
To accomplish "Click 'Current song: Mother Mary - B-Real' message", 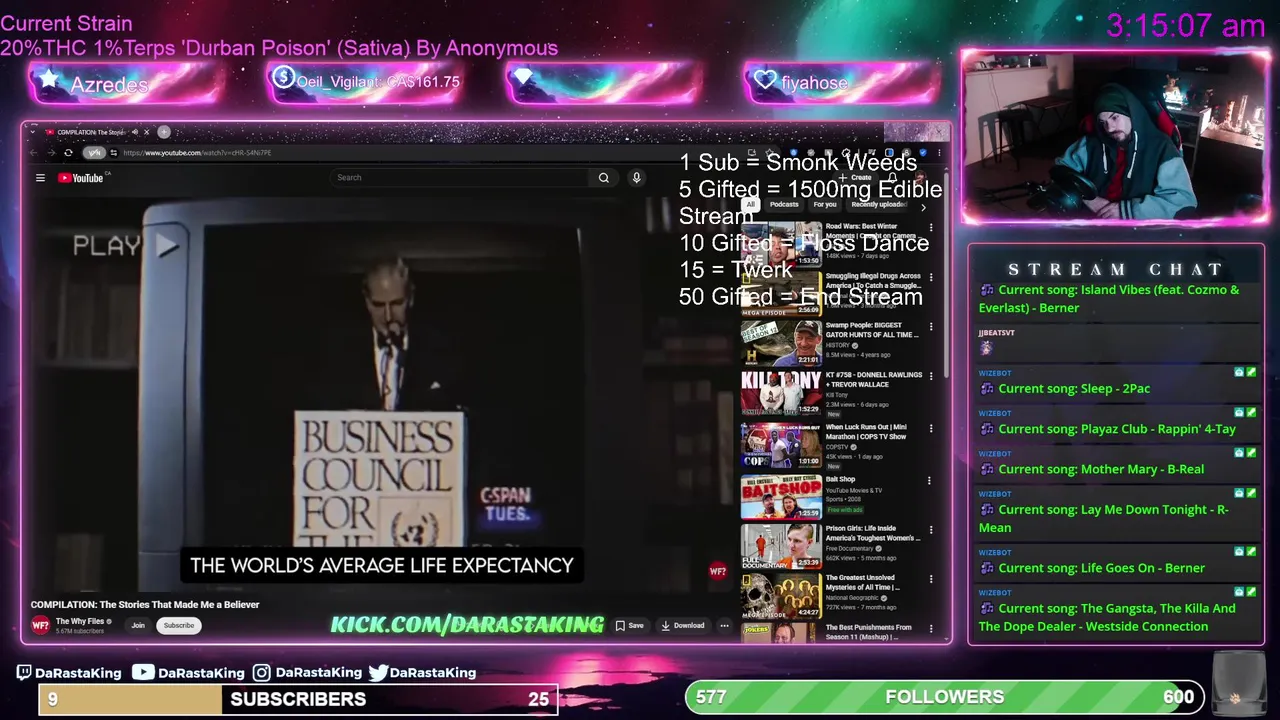I will click(1100, 469).
